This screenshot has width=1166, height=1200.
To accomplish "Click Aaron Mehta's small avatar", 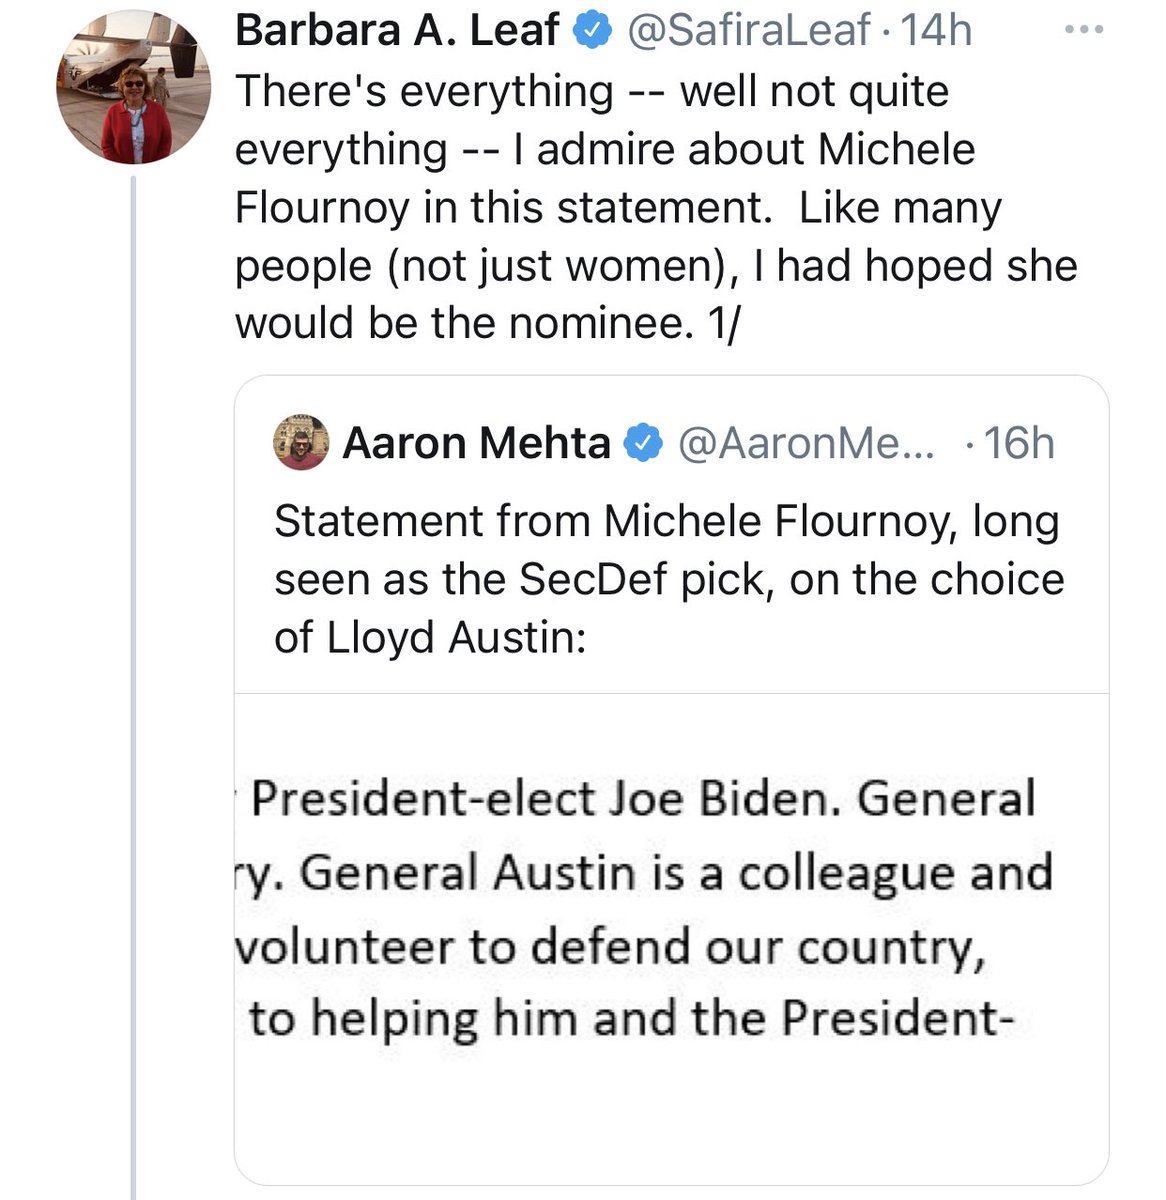I will (300, 443).
